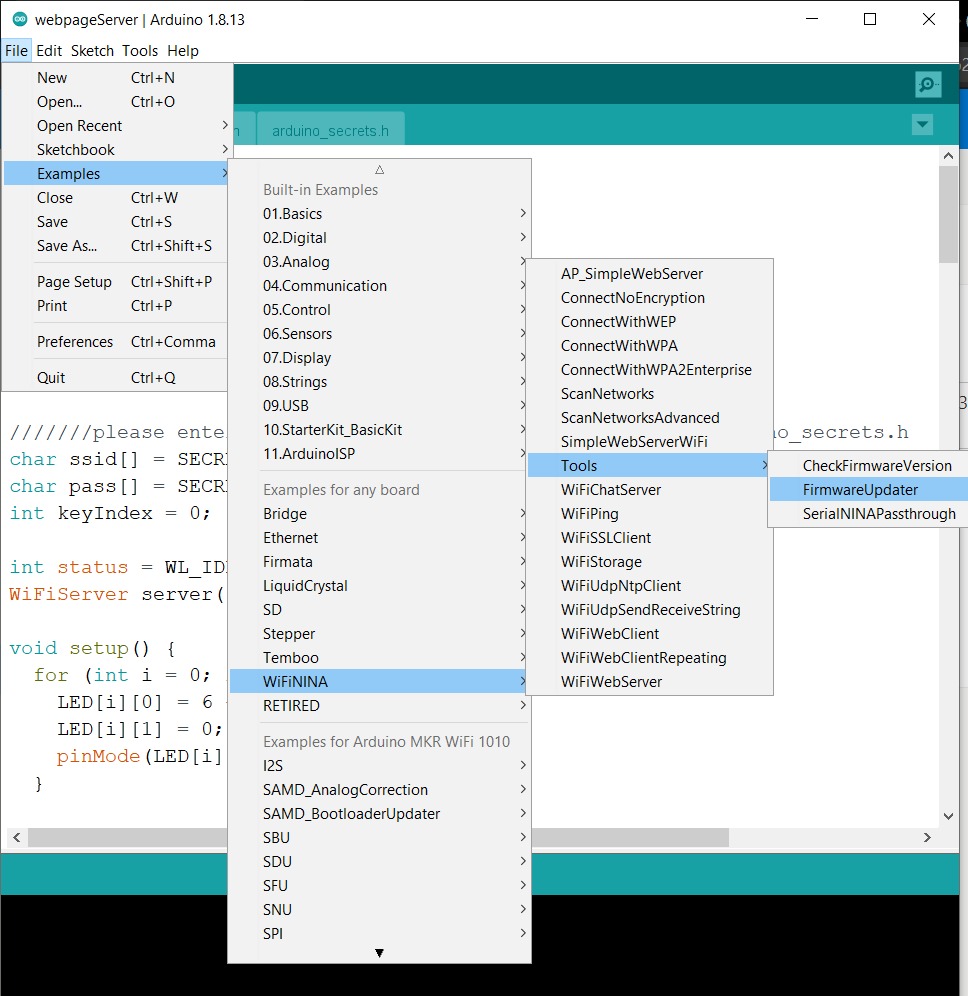Open FirmwareUpdater sketch
This screenshot has width=968, height=996.
tap(869, 490)
